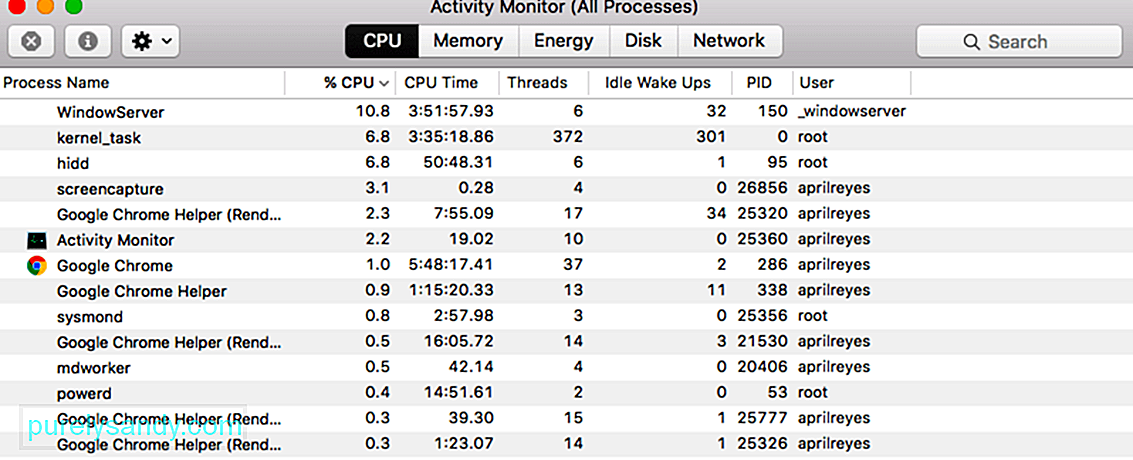This screenshot has width=1133, height=460.
Task: Click the Activity Monitor app icon row
Action: pos(566,240)
